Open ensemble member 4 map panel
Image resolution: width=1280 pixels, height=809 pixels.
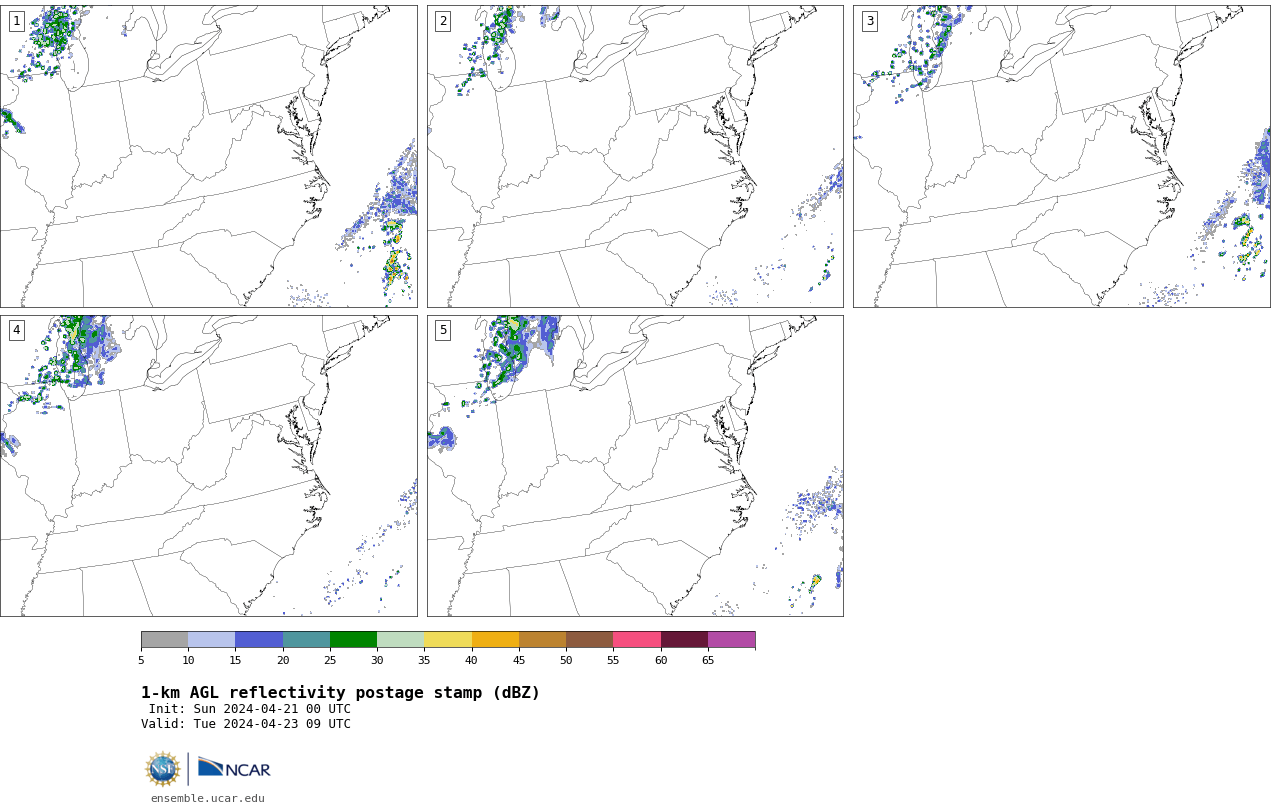tap(209, 466)
